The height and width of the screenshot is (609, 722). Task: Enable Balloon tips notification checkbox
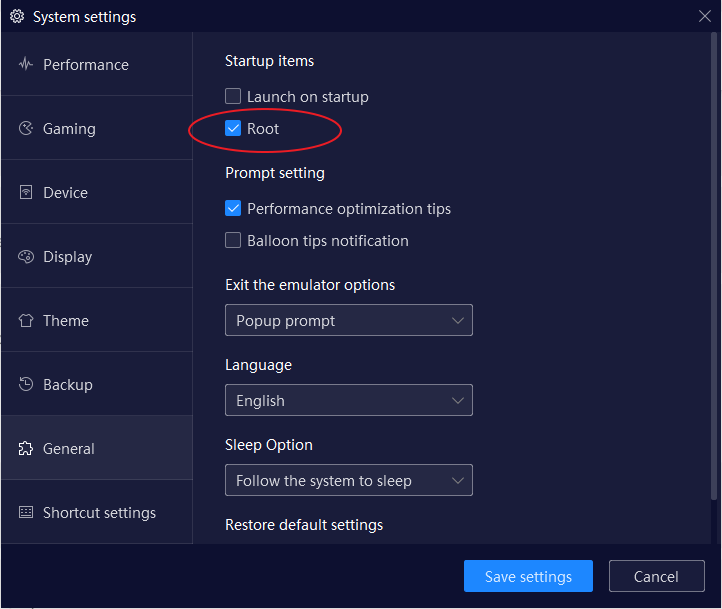click(233, 241)
